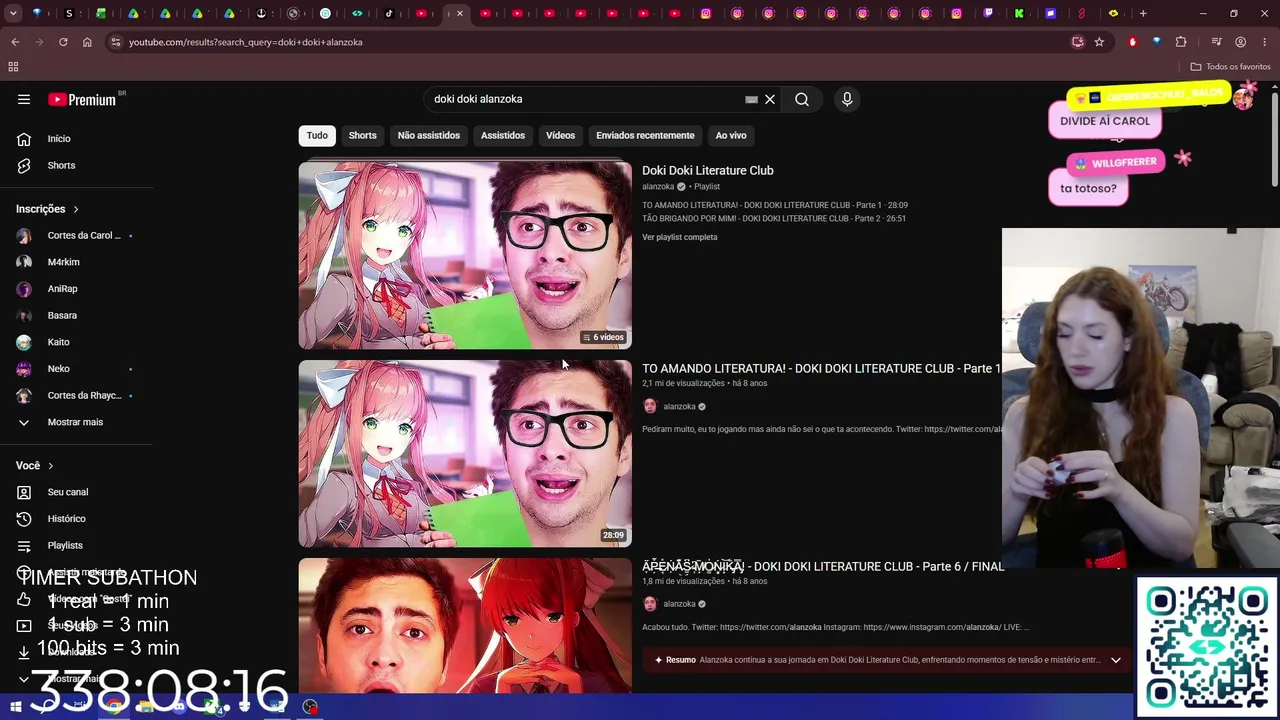
Task: Show Enviados recentemente results
Action: coord(645,135)
